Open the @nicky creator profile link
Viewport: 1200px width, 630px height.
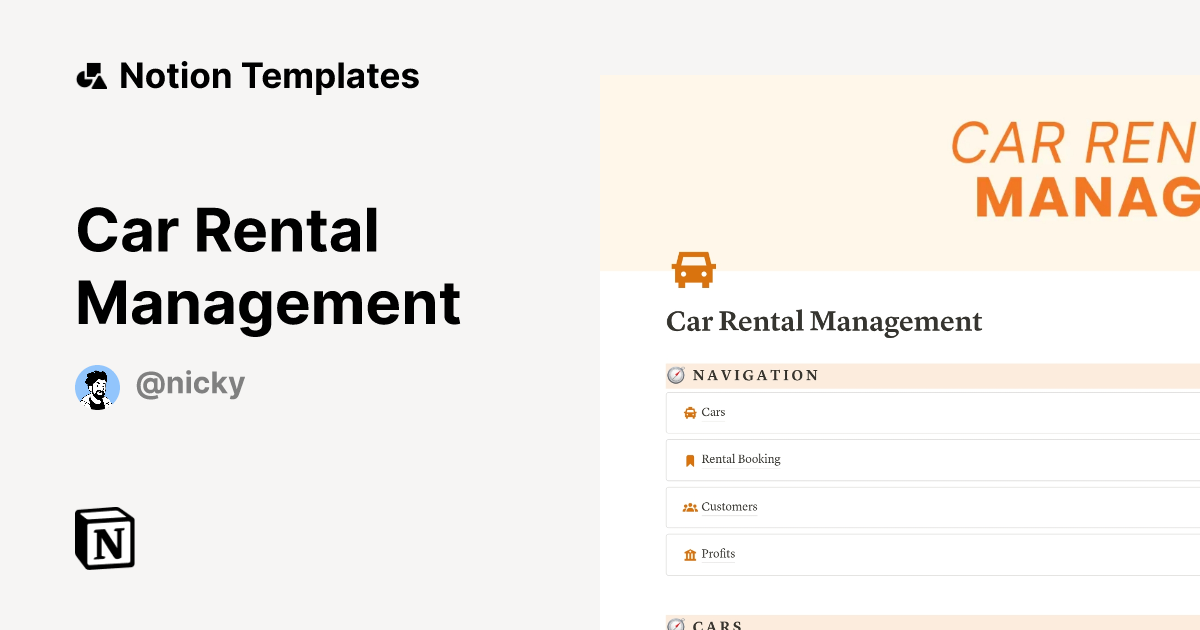(190, 384)
